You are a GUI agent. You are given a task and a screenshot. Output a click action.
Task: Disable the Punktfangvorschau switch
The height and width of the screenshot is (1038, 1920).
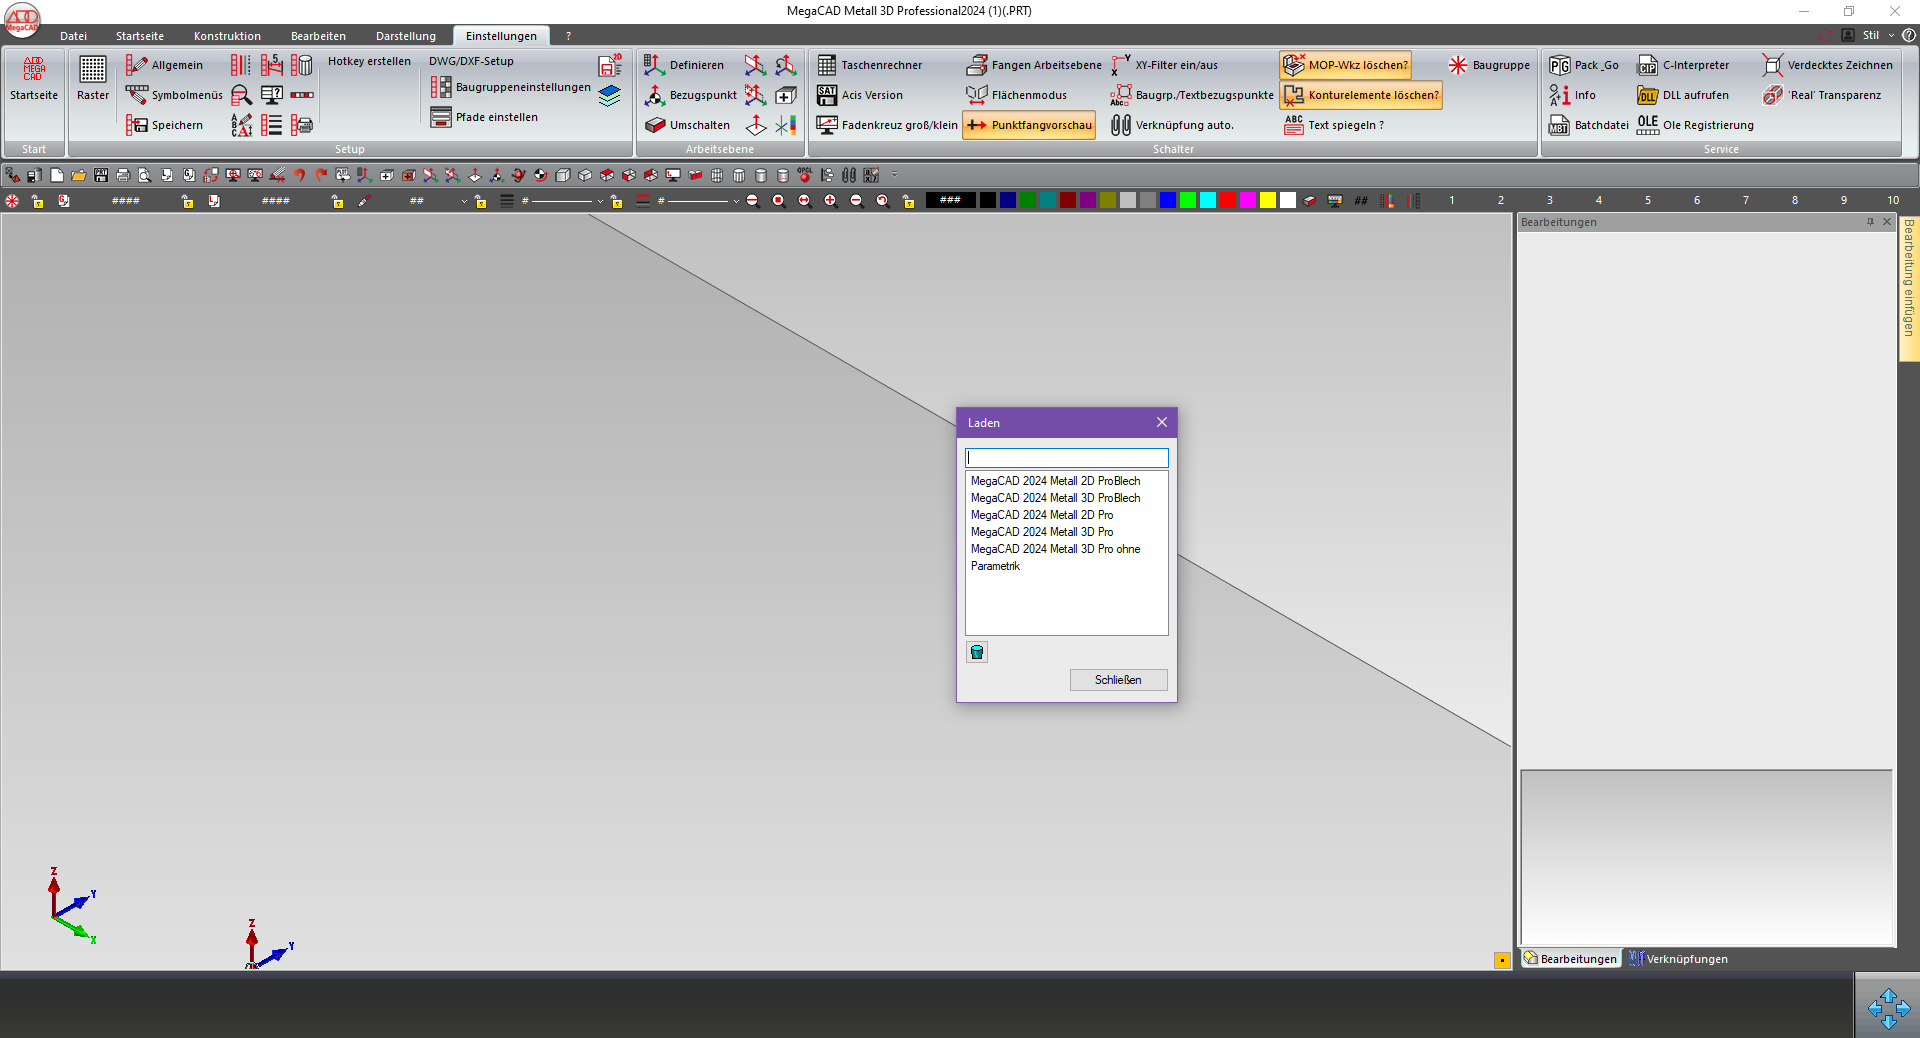[1029, 125]
